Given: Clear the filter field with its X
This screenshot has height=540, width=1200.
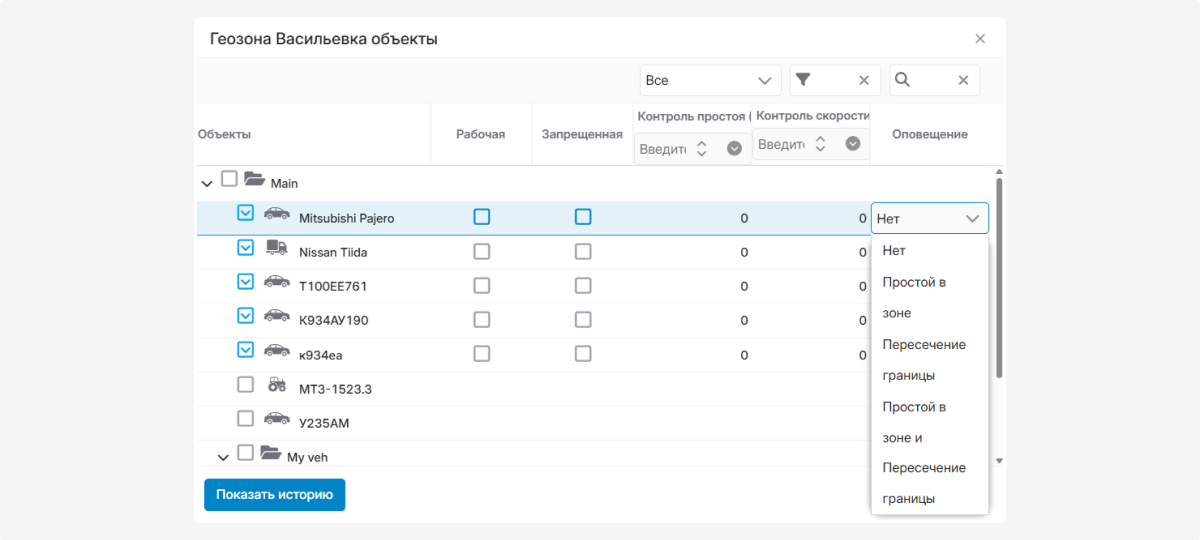Looking at the screenshot, I should [x=864, y=80].
